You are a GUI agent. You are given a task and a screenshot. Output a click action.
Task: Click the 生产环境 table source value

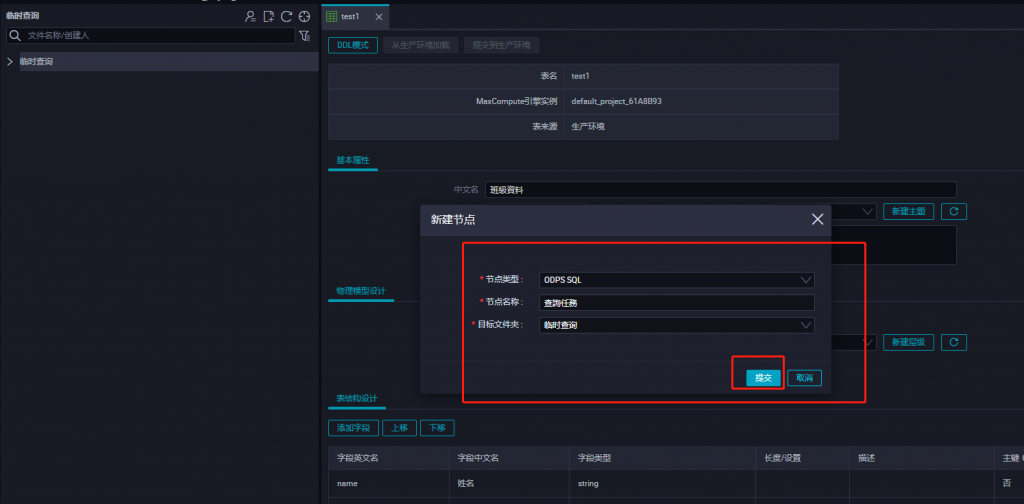point(588,127)
